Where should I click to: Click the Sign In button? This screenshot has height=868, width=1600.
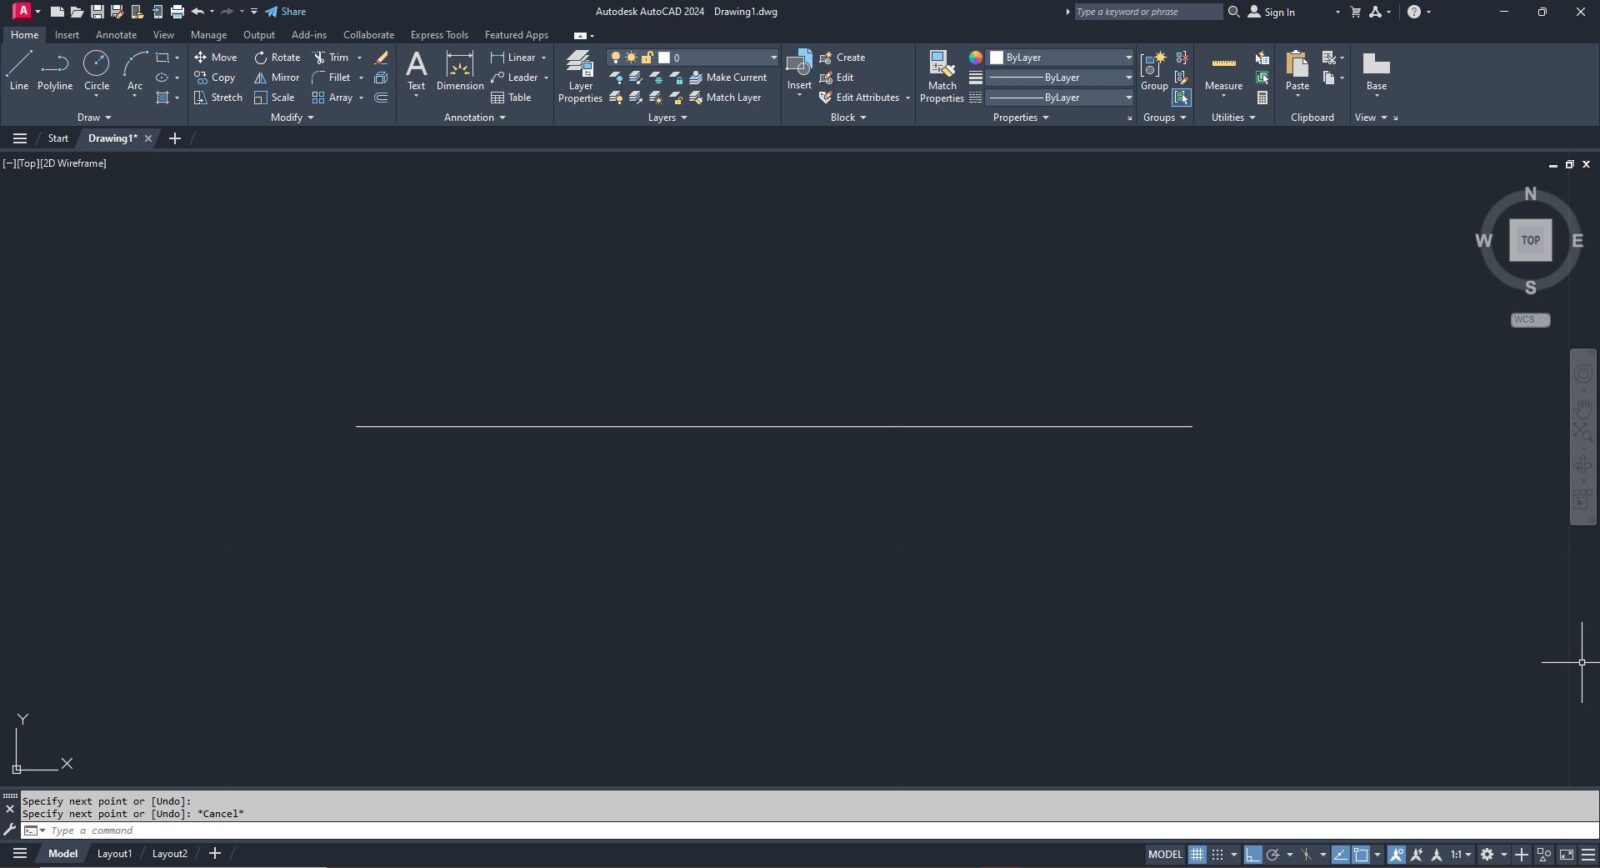click(1271, 12)
